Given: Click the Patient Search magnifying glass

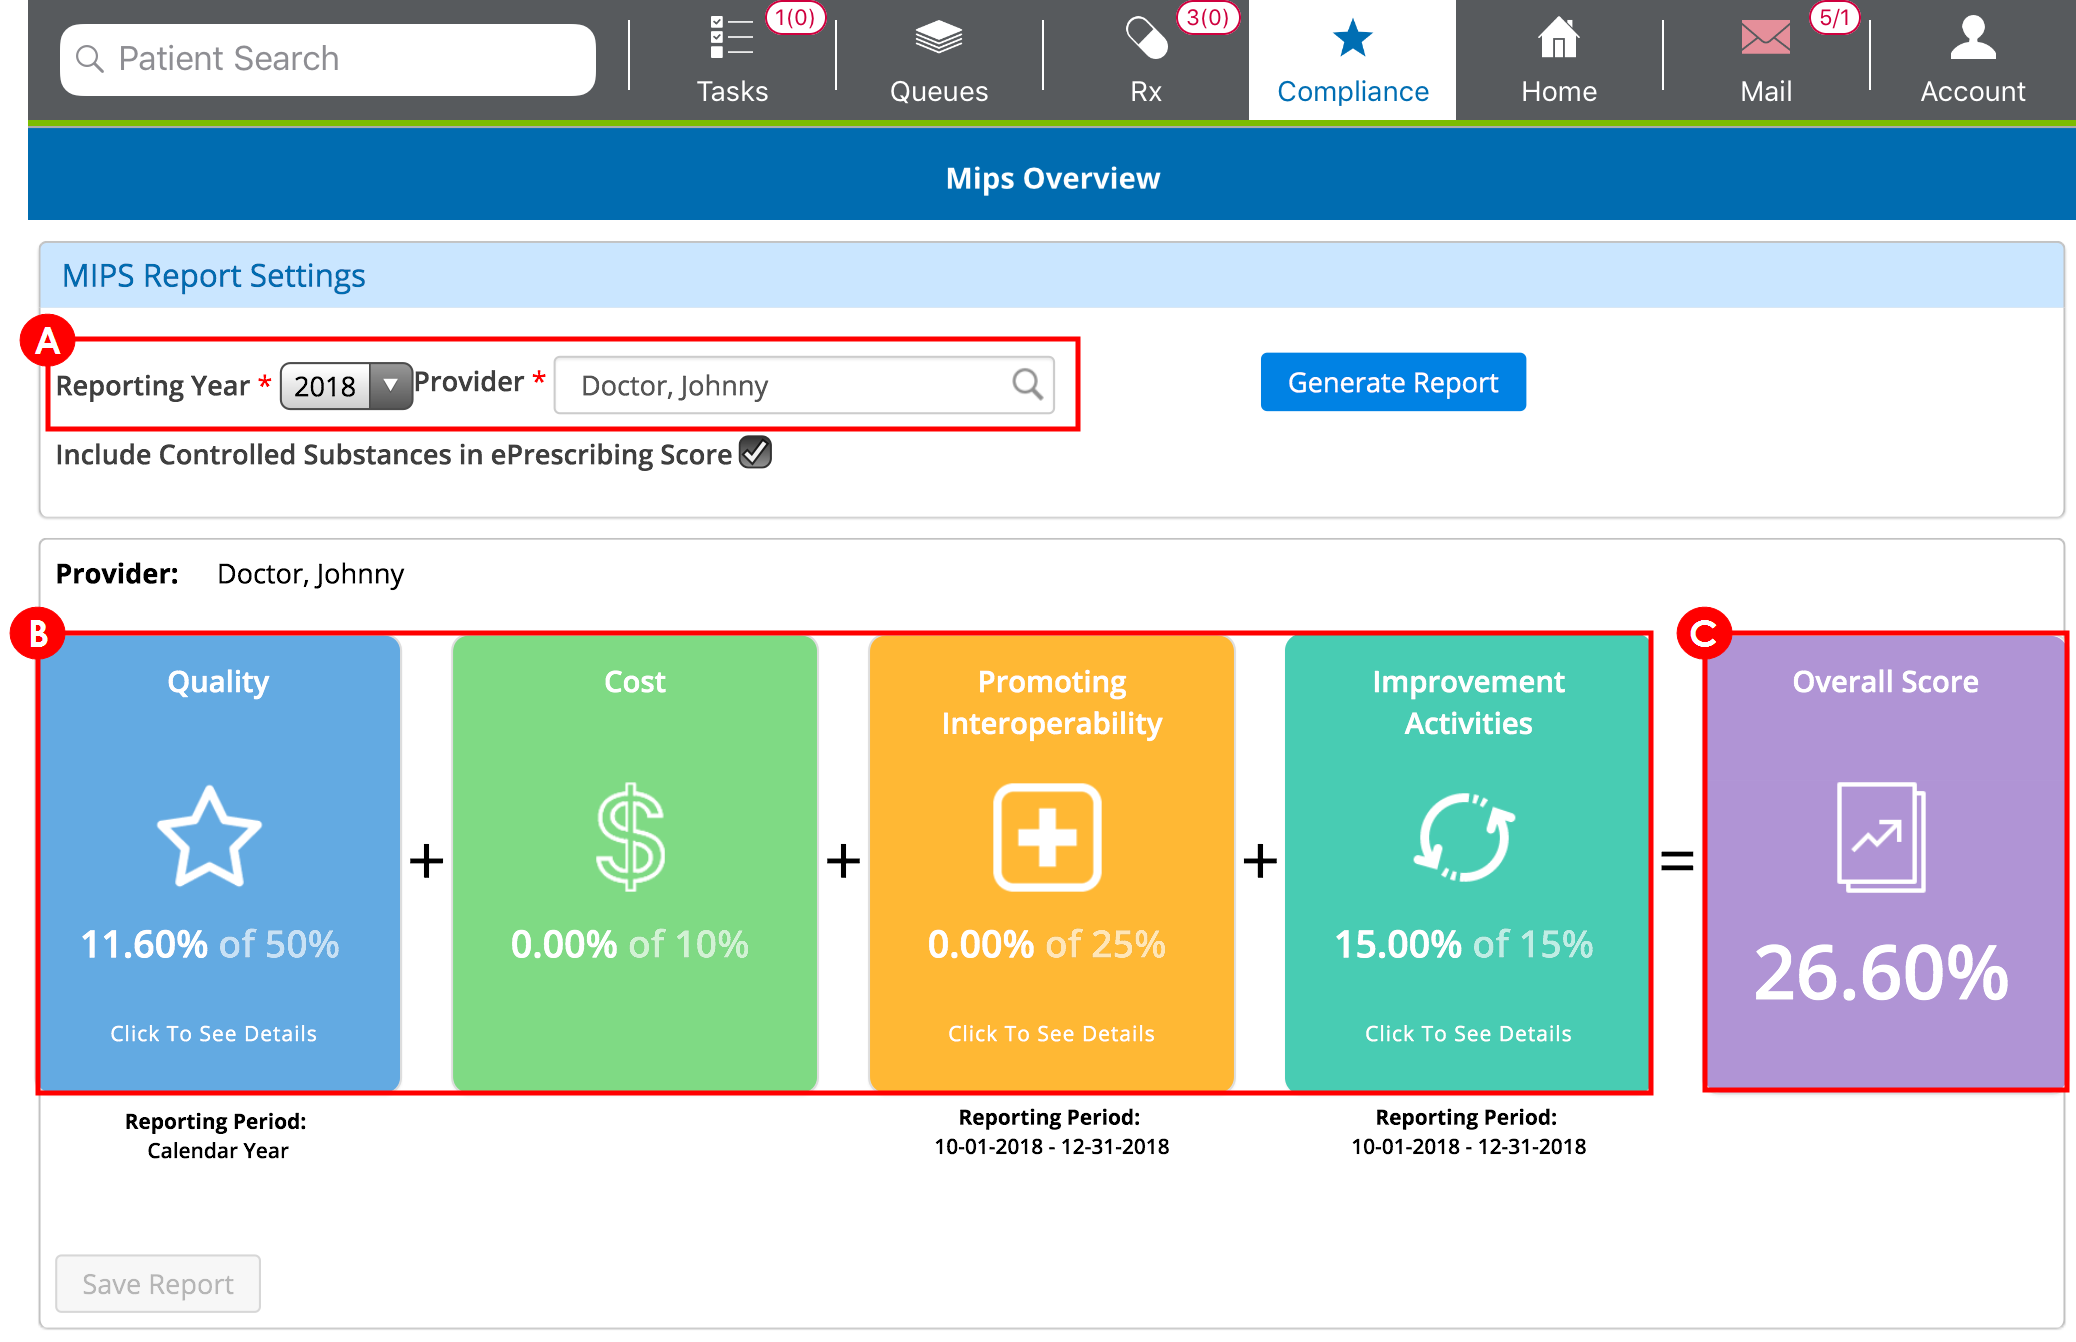Looking at the screenshot, I should 90,58.
